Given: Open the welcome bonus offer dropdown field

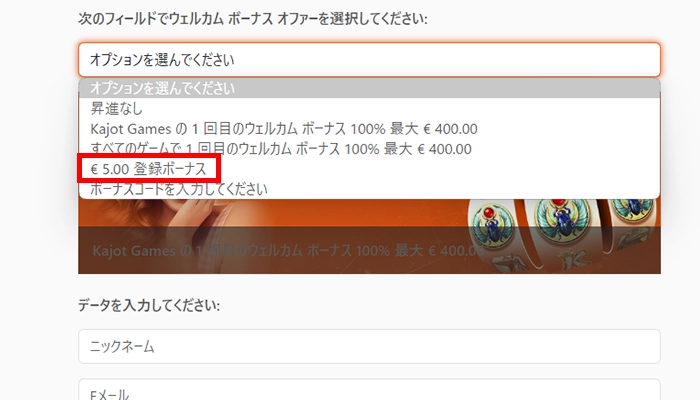Looking at the screenshot, I should 369,59.
